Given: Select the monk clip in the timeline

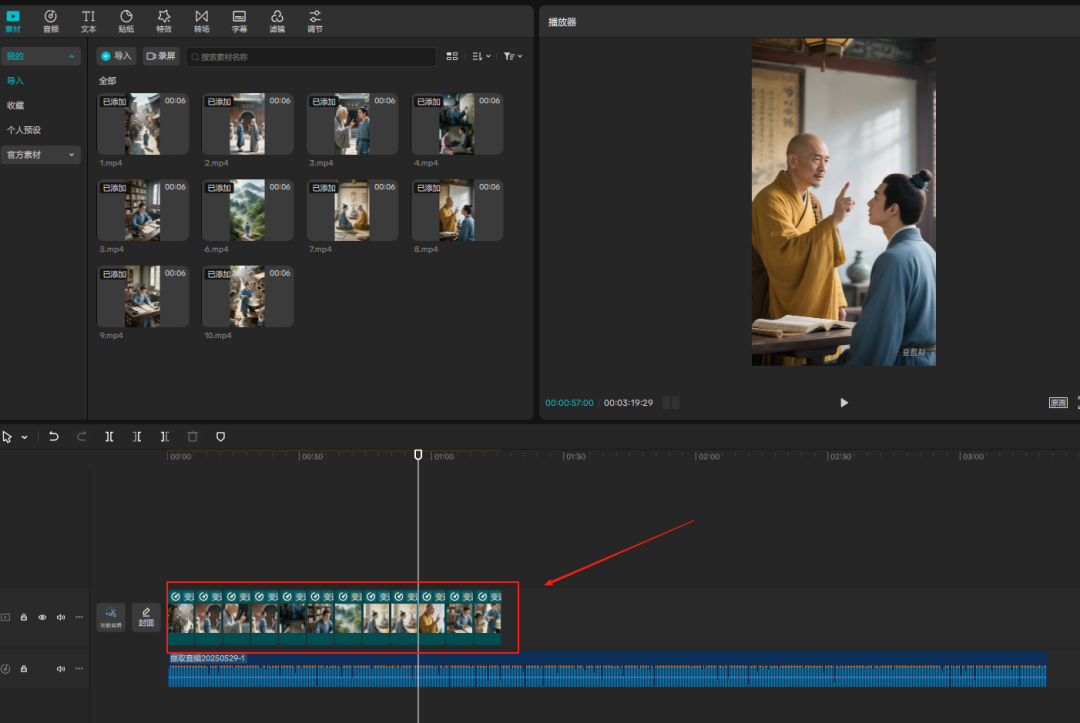Looking at the screenshot, I should click(432, 617).
